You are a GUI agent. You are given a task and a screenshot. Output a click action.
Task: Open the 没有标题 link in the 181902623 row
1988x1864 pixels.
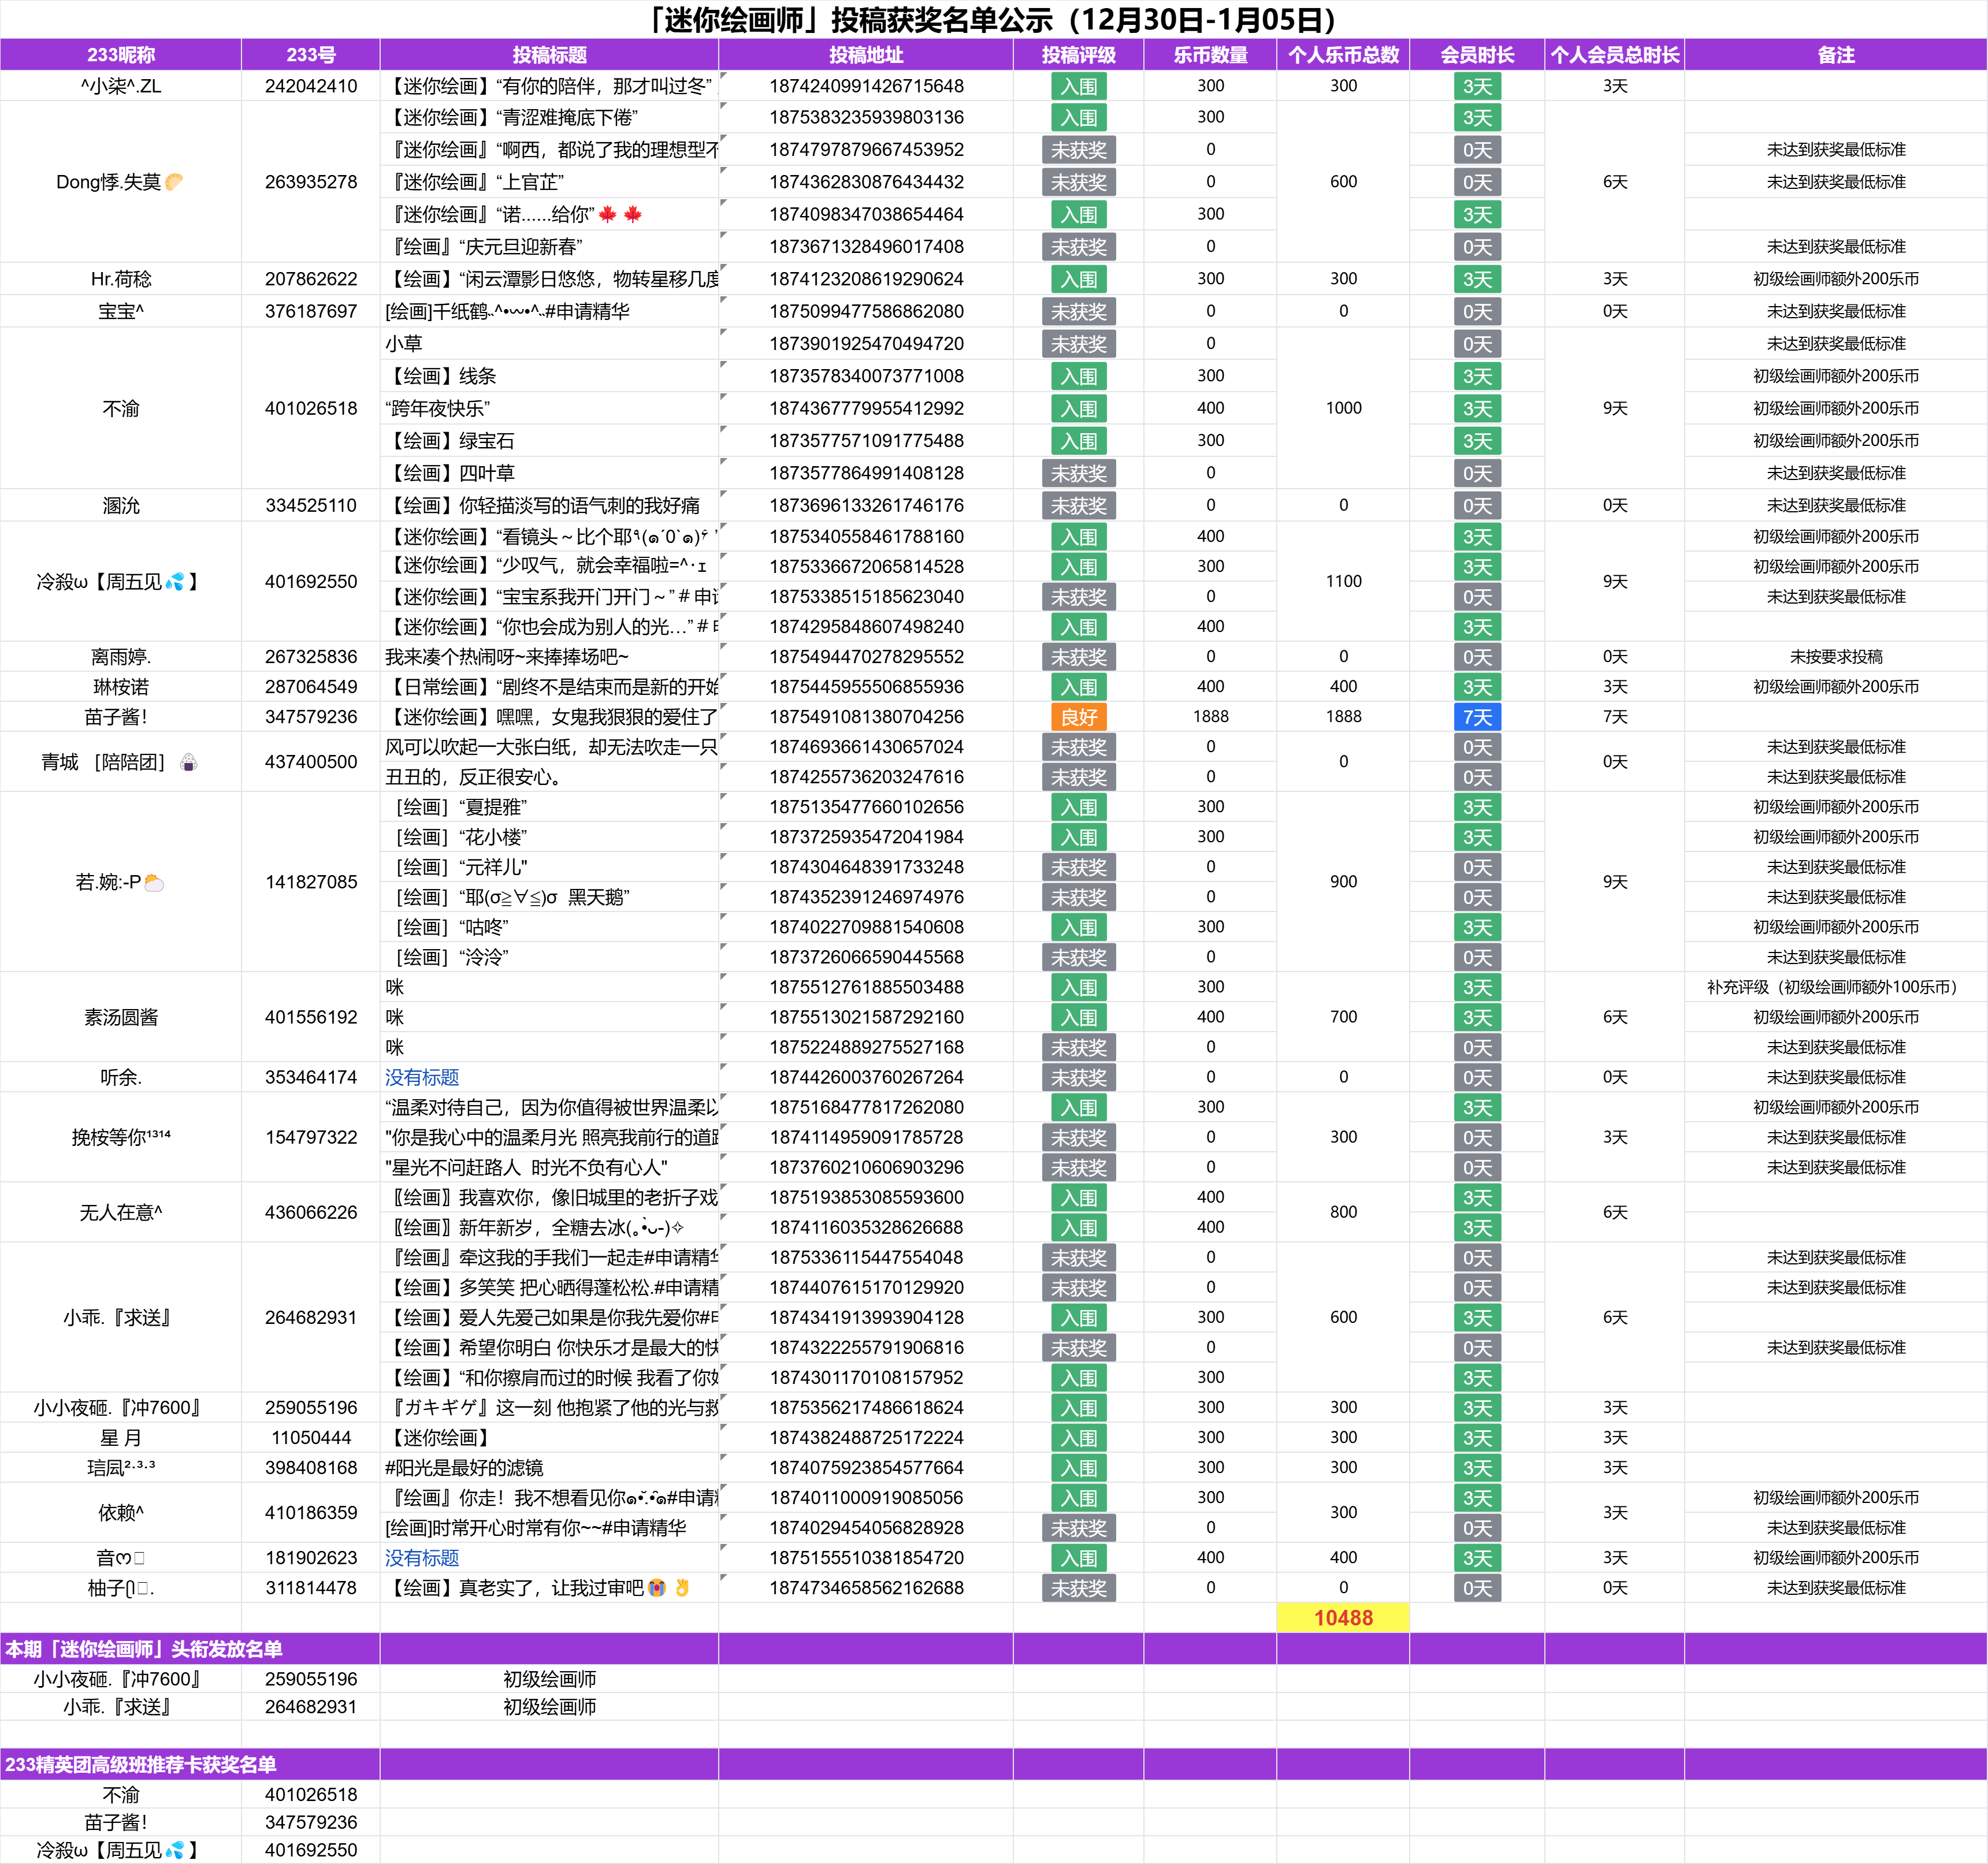422,1558
